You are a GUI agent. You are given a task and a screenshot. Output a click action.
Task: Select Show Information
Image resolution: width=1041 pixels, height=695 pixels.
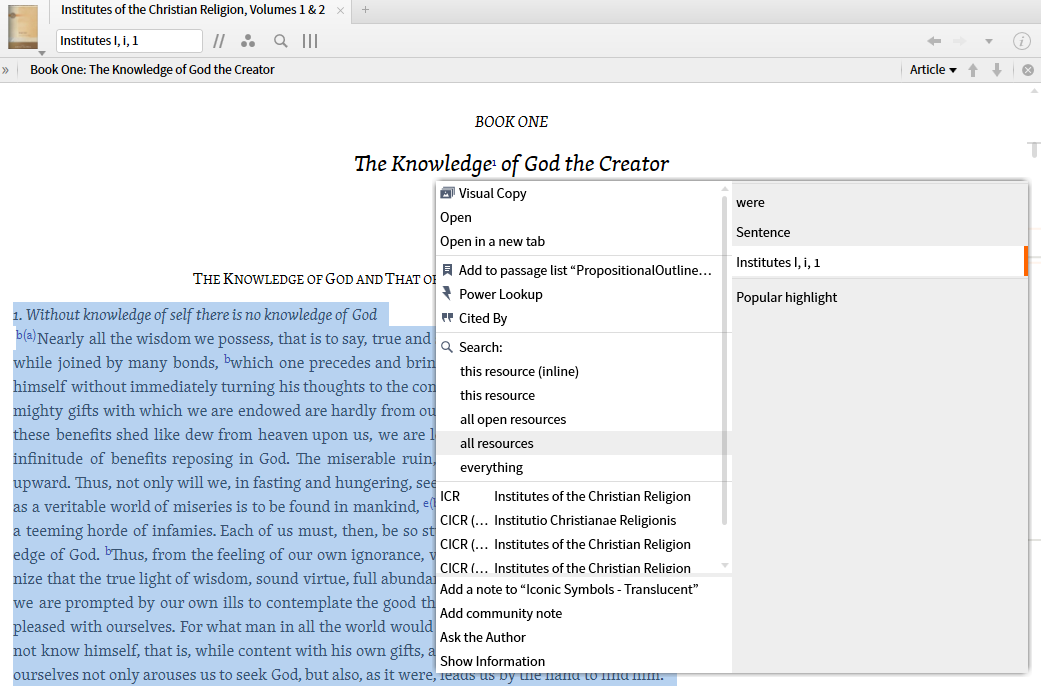584,661
